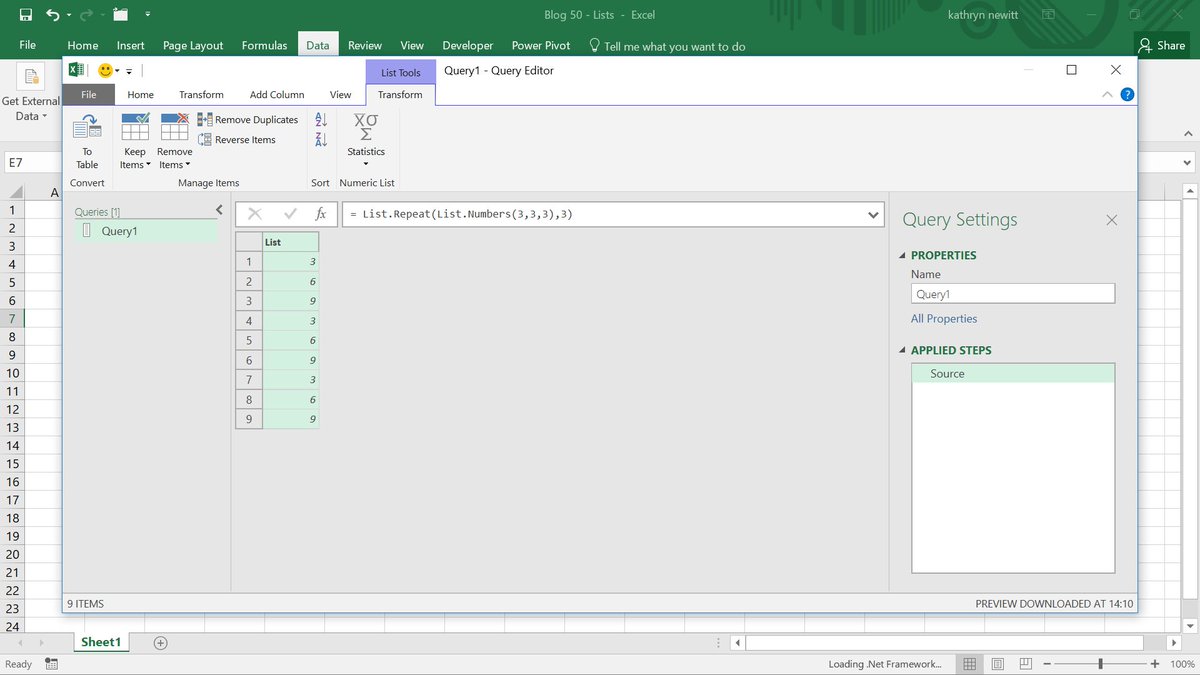Collapse the APPLIED STEPS section
The image size is (1200, 675).
tap(901, 350)
